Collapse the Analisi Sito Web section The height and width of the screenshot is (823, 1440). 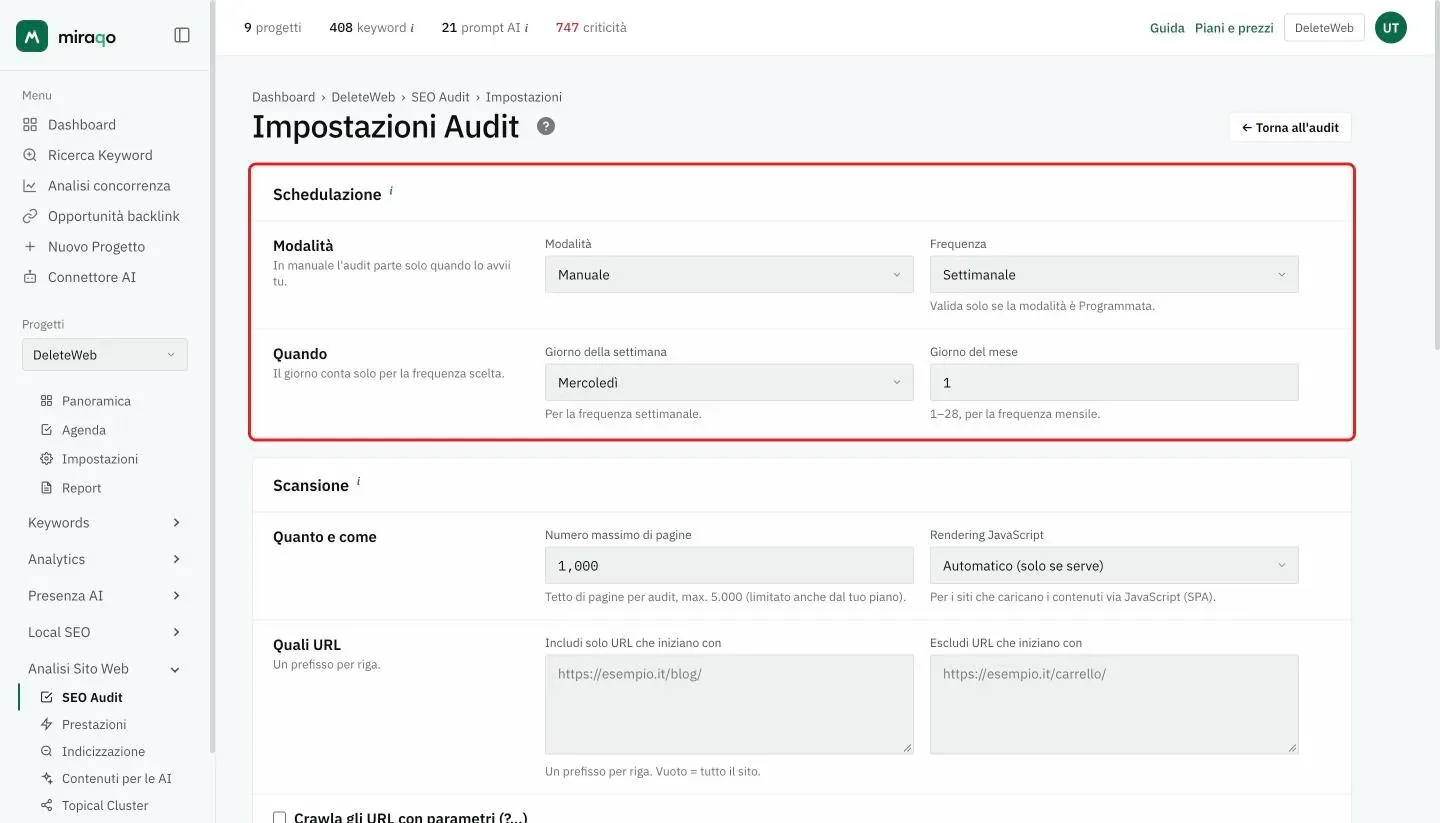point(104,669)
